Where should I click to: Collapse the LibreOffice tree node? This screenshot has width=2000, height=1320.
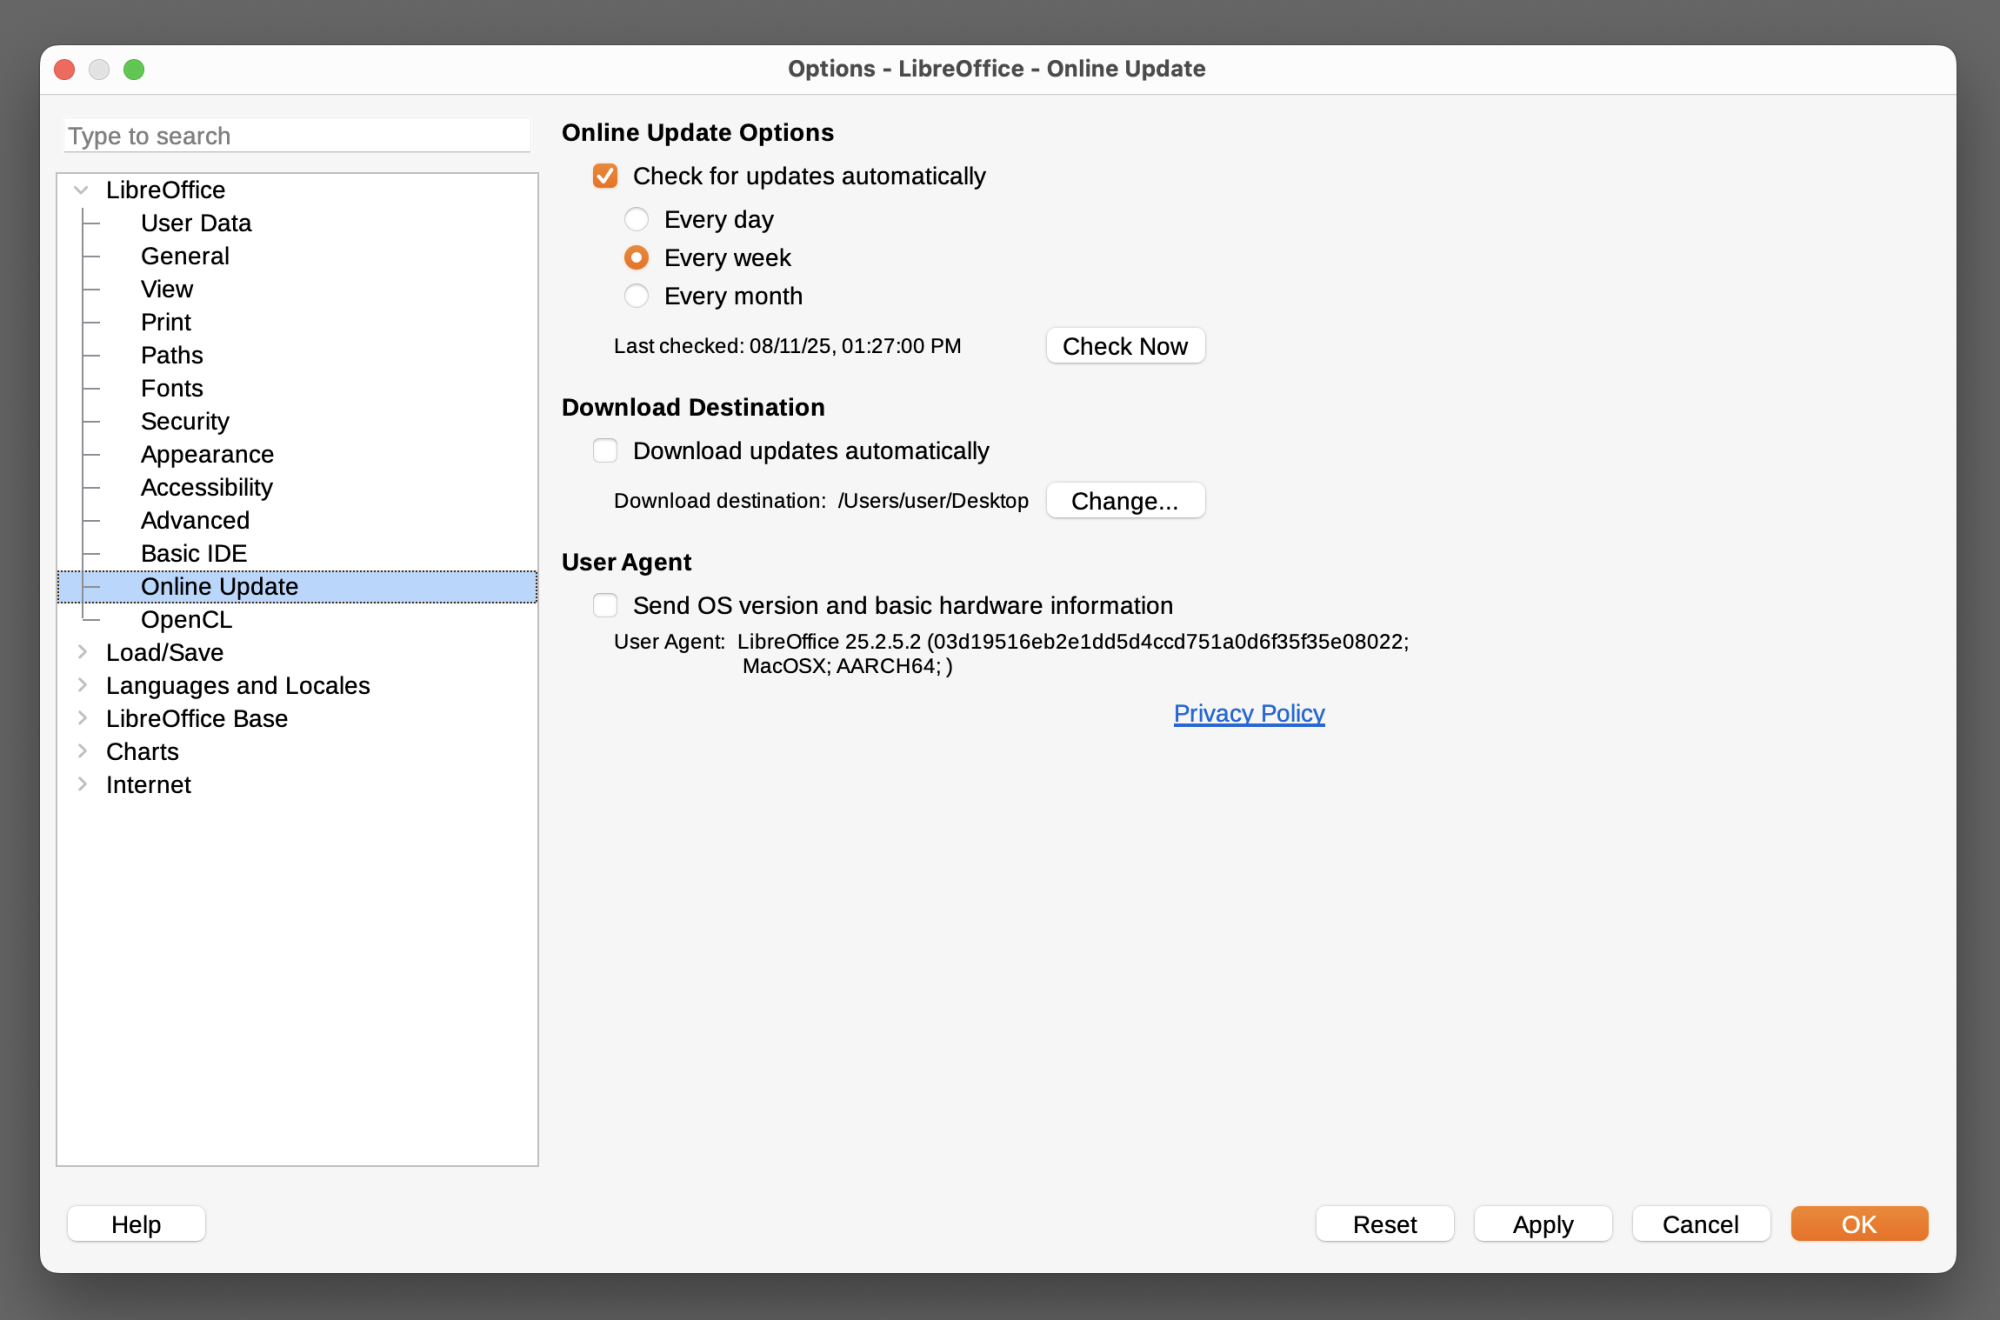tap(82, 190)
